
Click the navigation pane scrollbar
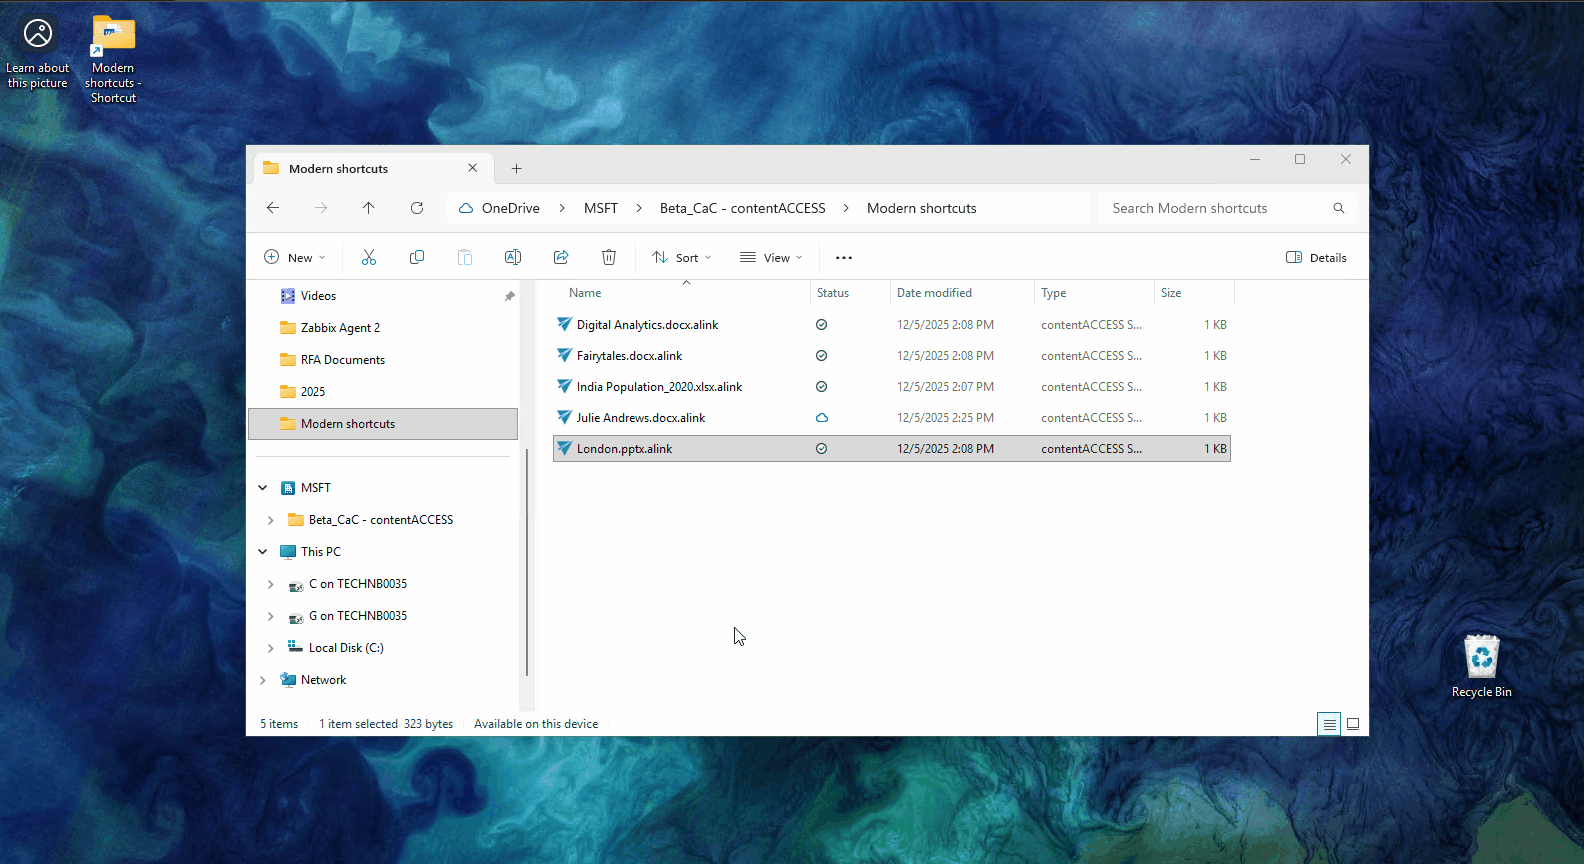point(526,563)
